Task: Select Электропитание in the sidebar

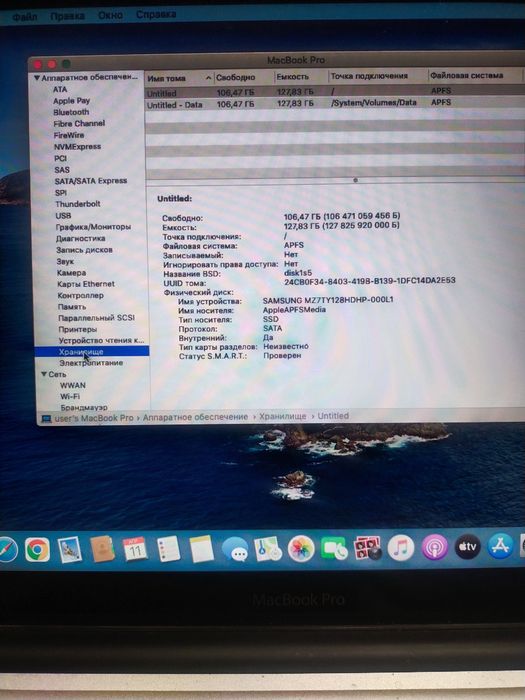Action: [91, 363]
